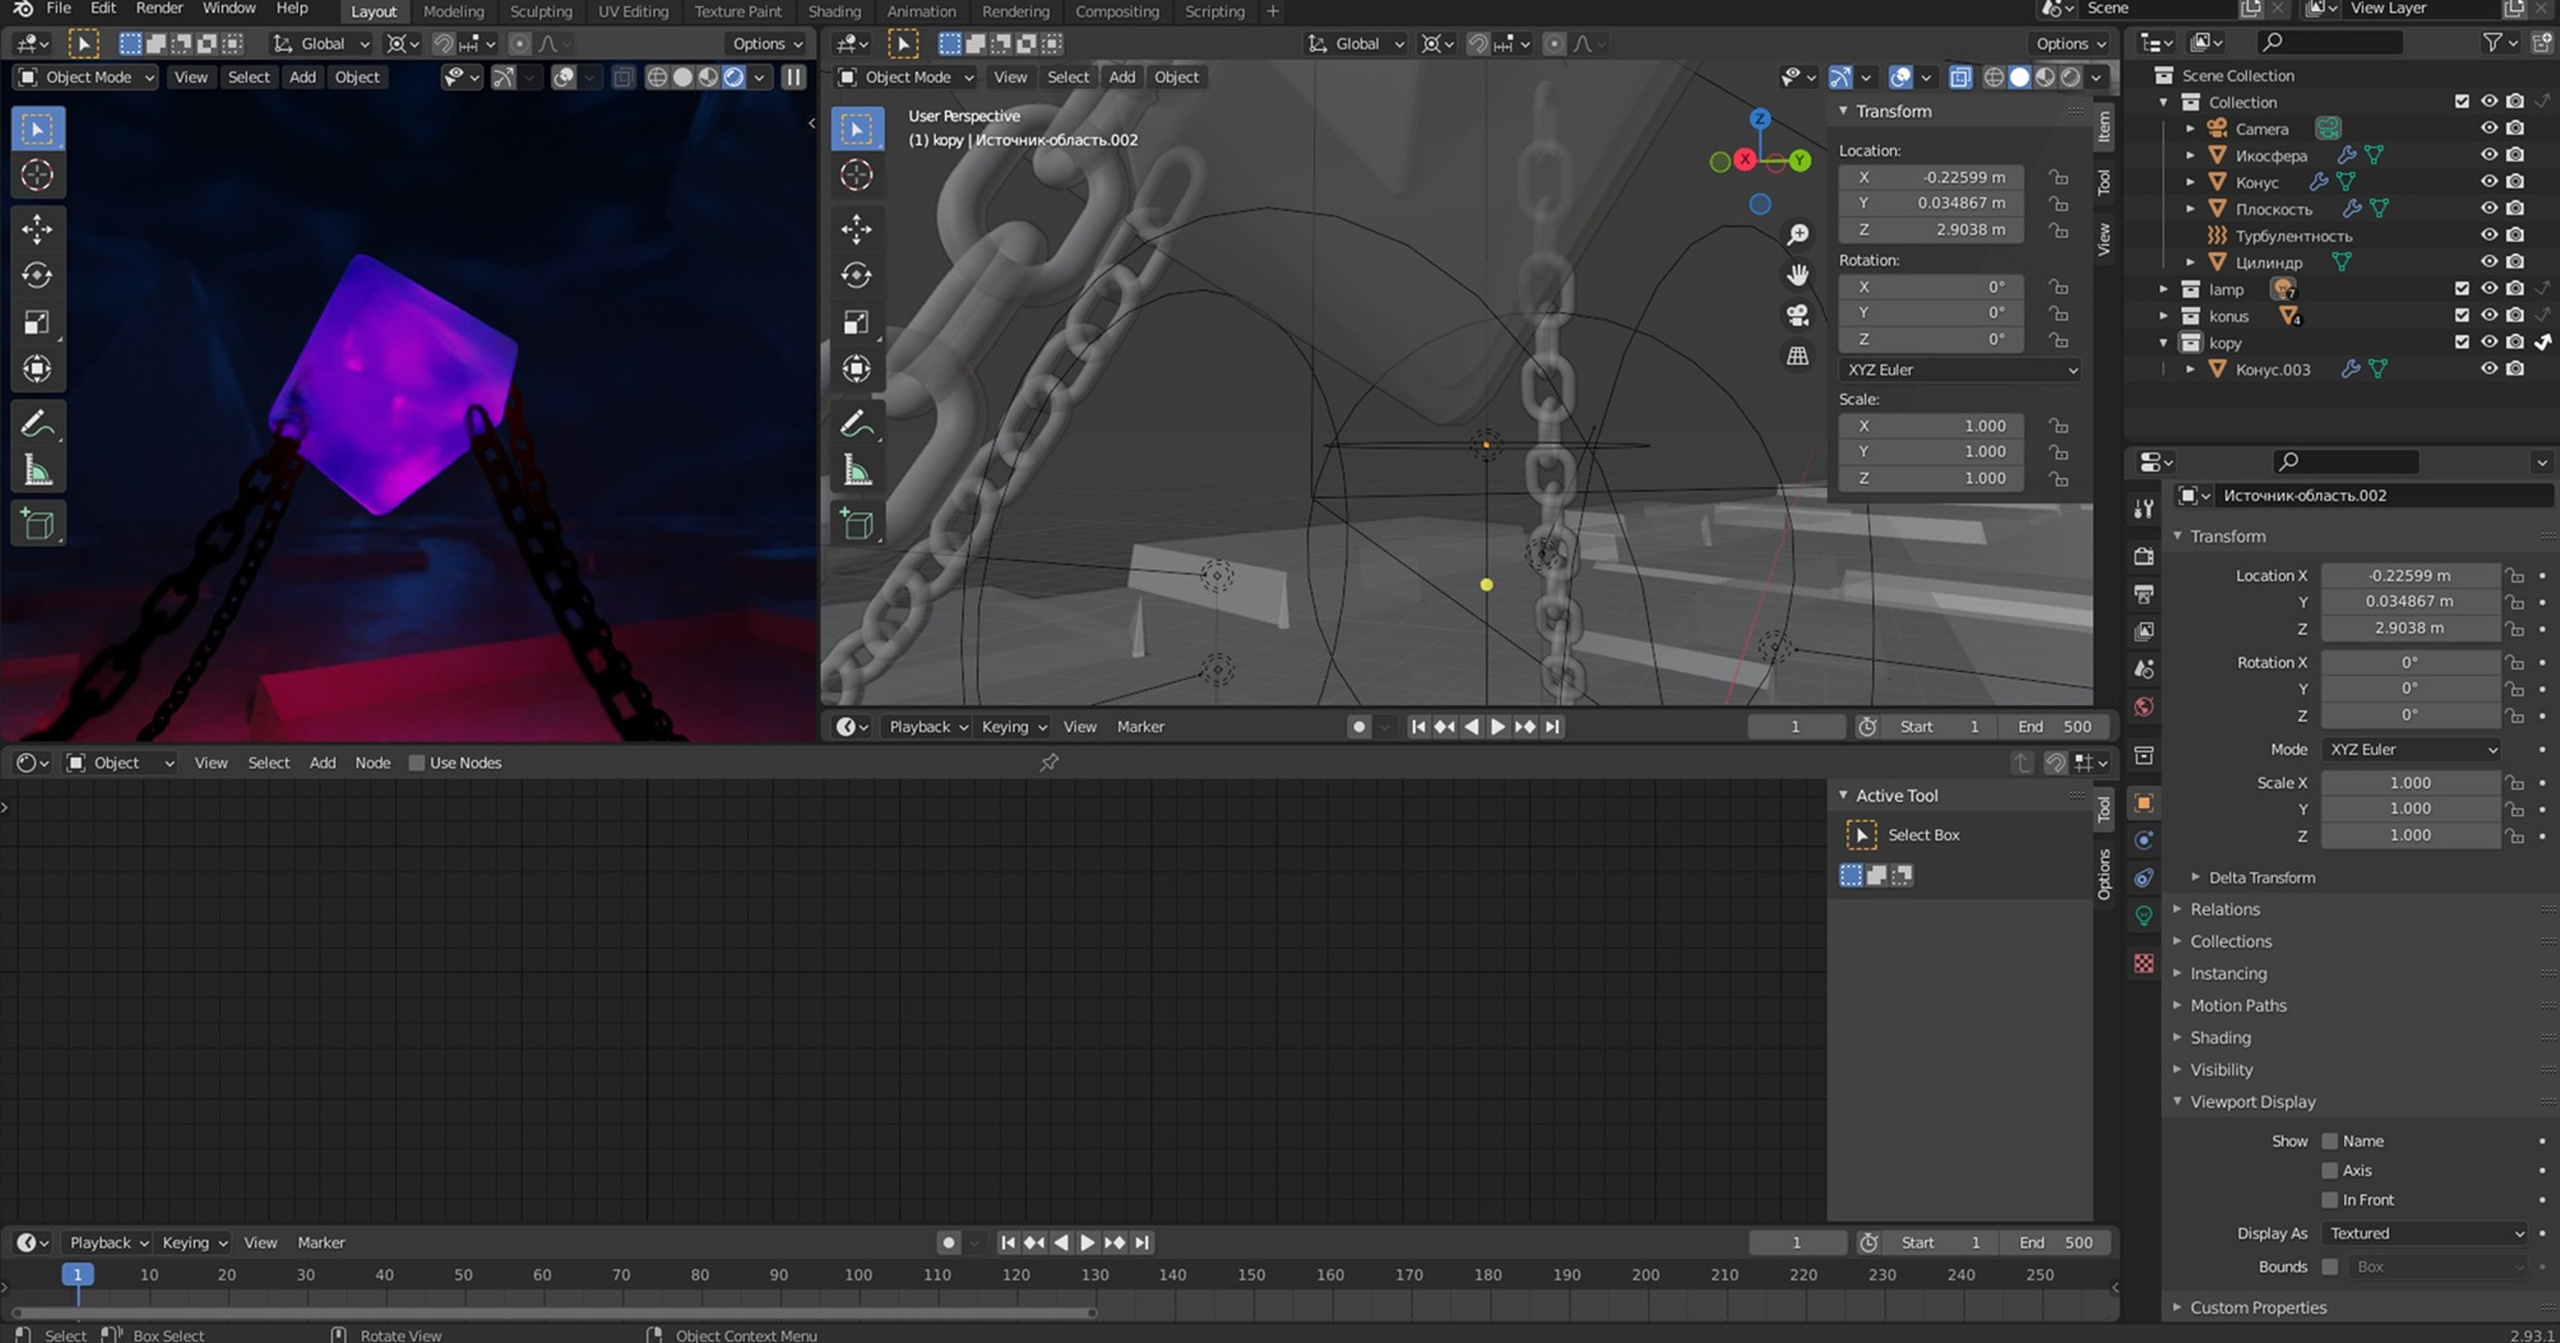Click the Scale tool in left viewport
Screen dimensions: 2560x1343
click(x=37, y=322)
